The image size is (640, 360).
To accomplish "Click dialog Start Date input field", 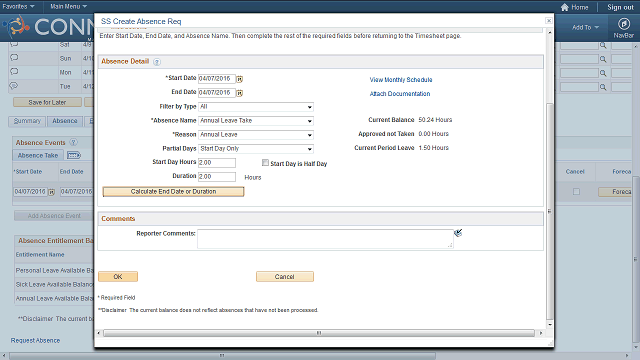I will click(217, 79).
